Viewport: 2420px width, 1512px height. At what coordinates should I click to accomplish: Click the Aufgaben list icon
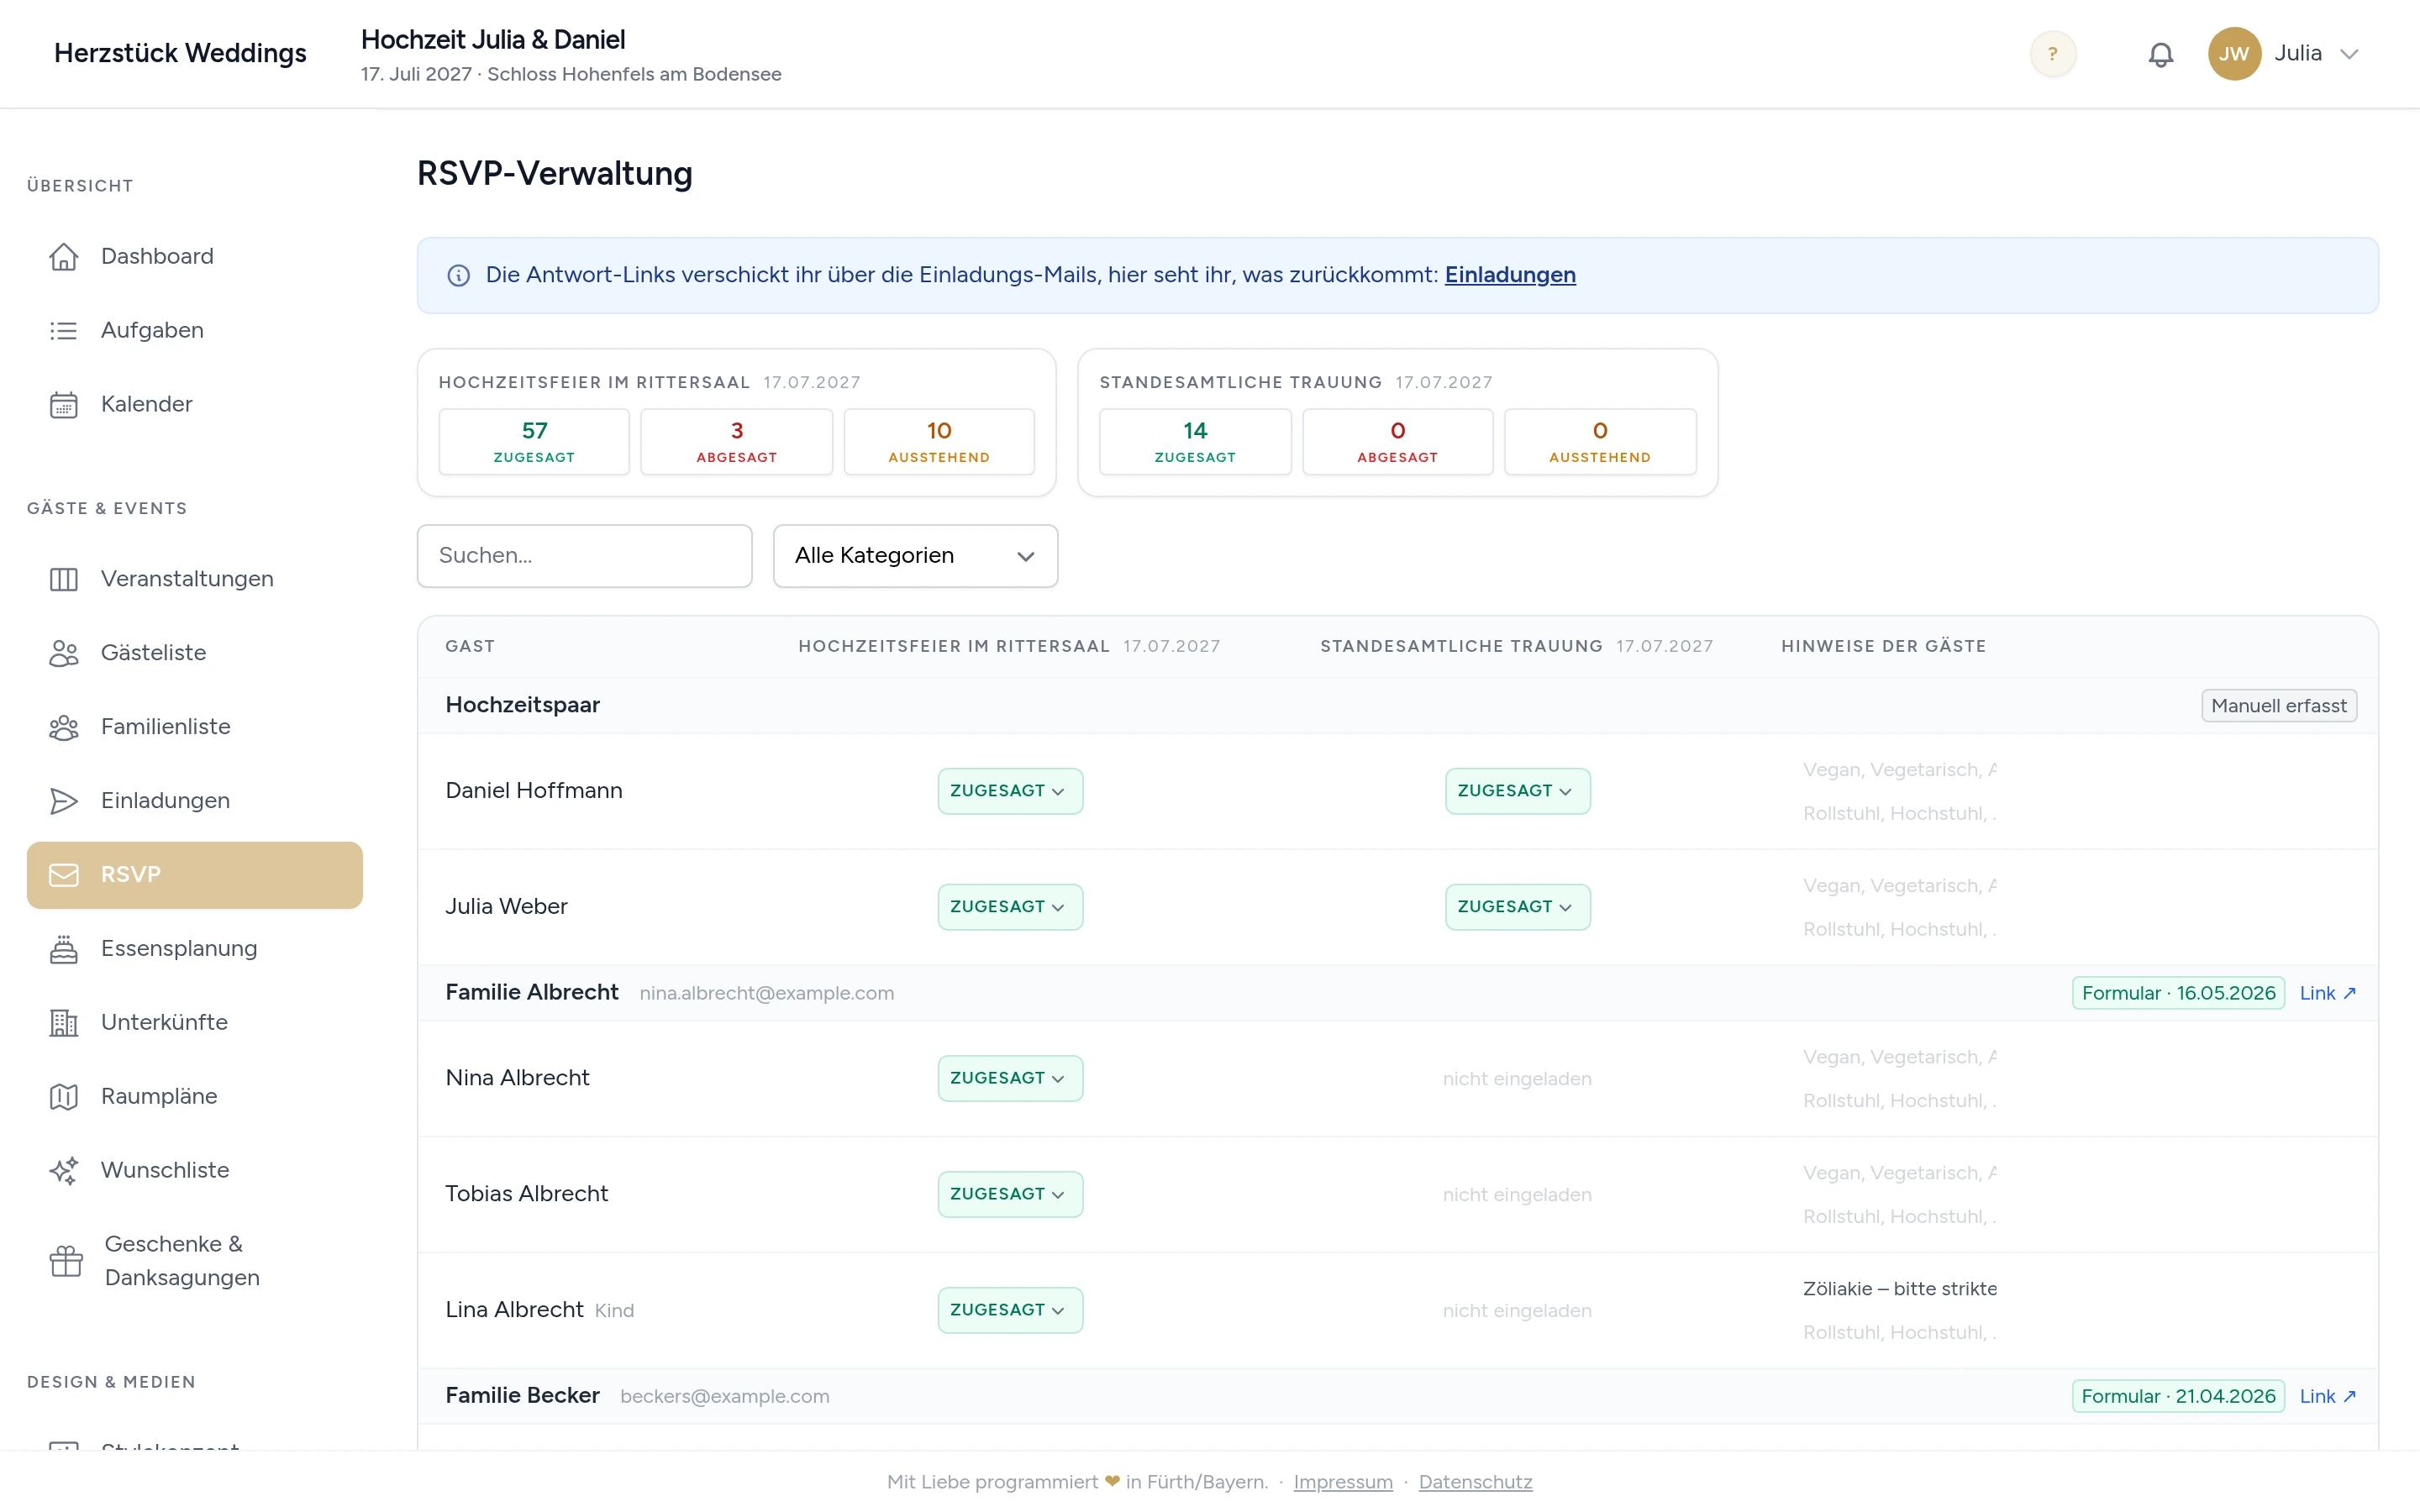[64, 331]
